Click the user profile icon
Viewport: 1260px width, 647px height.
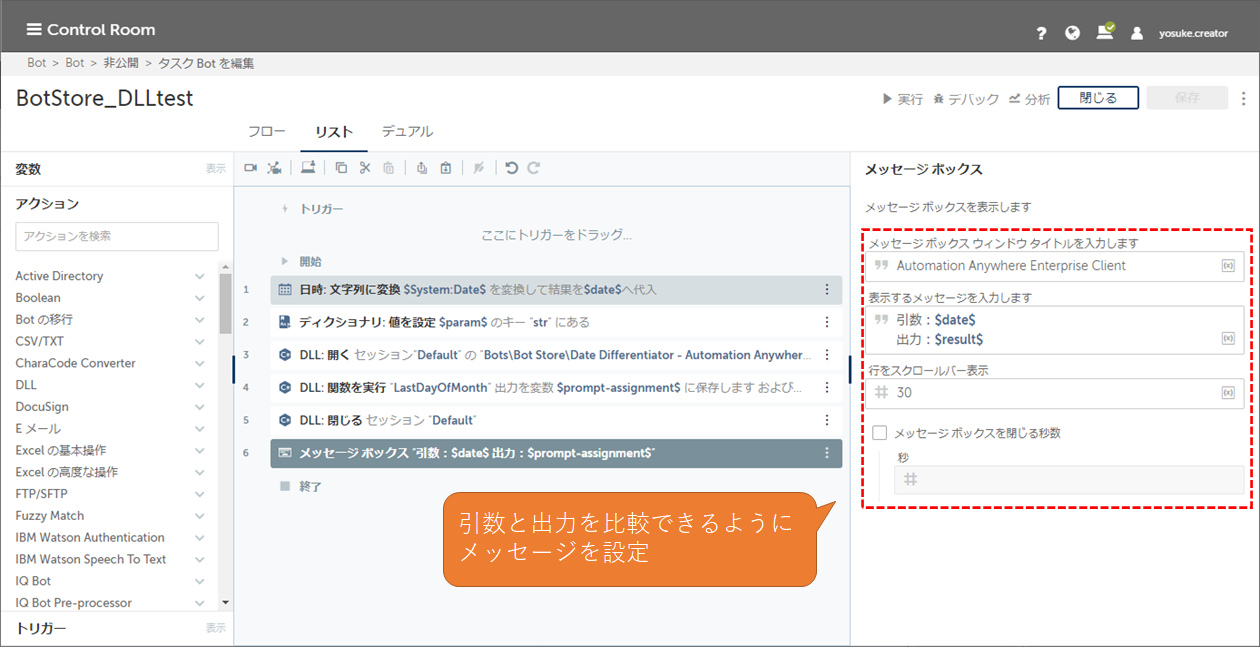[1137, 33]
